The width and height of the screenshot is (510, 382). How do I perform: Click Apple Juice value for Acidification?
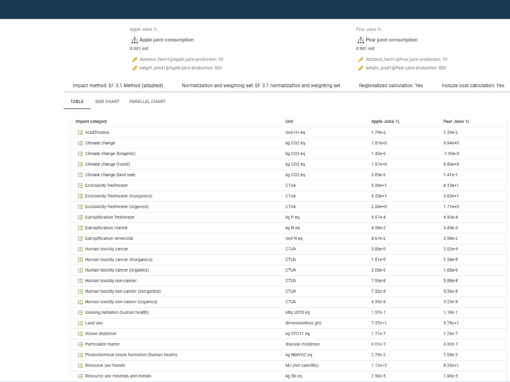click(x=379, y=132)
